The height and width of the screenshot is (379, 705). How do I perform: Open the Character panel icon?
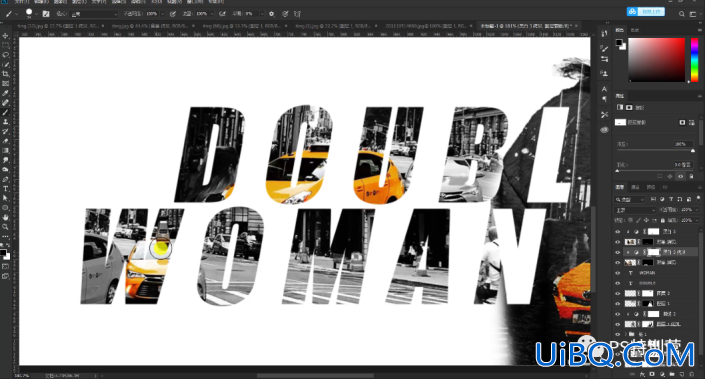point(604,89)
